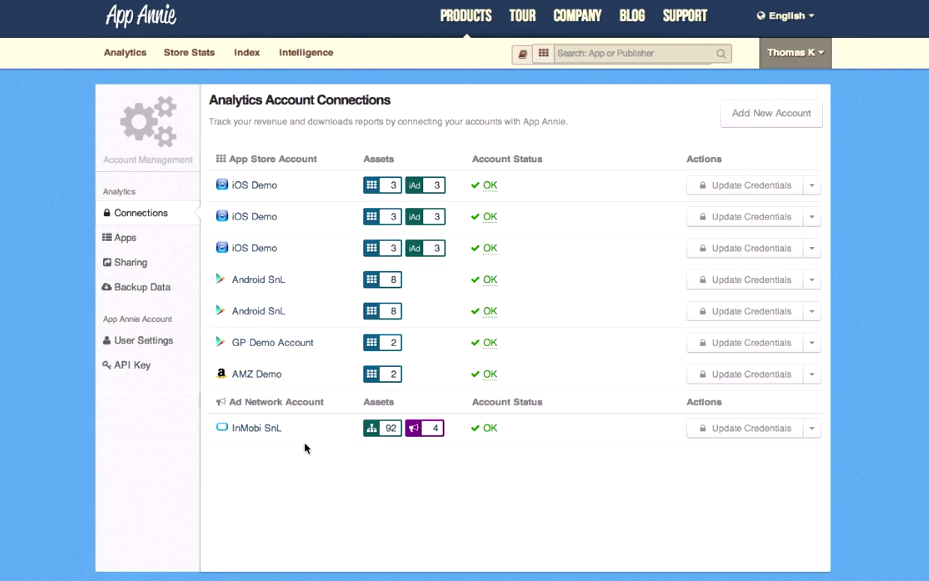929x581 pixels.
Task: Update Credentials for GP Demo Account
Action: [745, 343]
